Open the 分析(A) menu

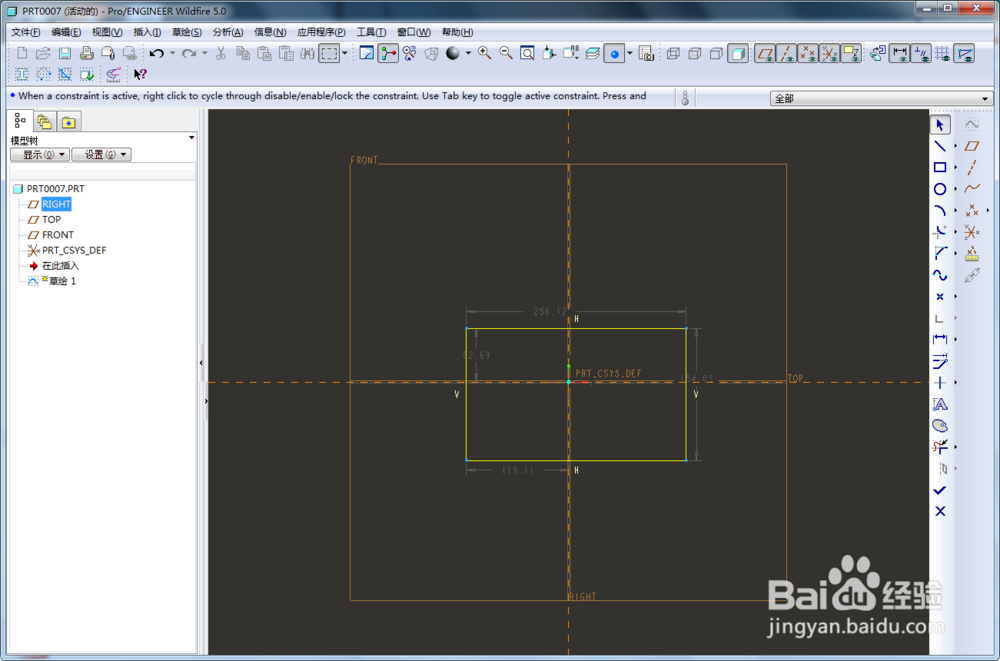(x=228, y=32)
